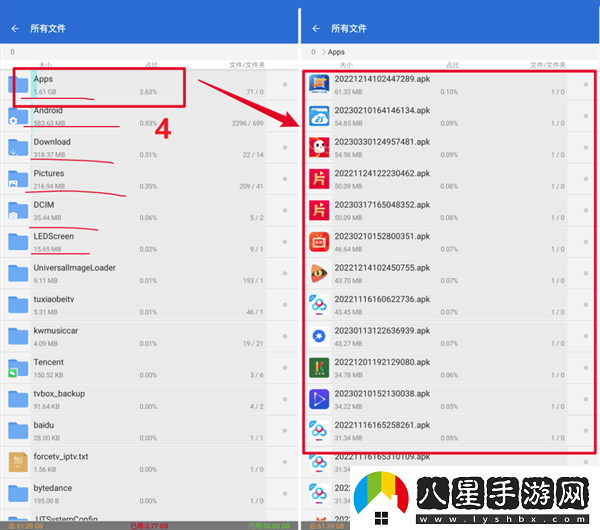This screenshot has height=530, width=600.
Task: Click 1.61 GB size of Apps
Action: (45, 92)
